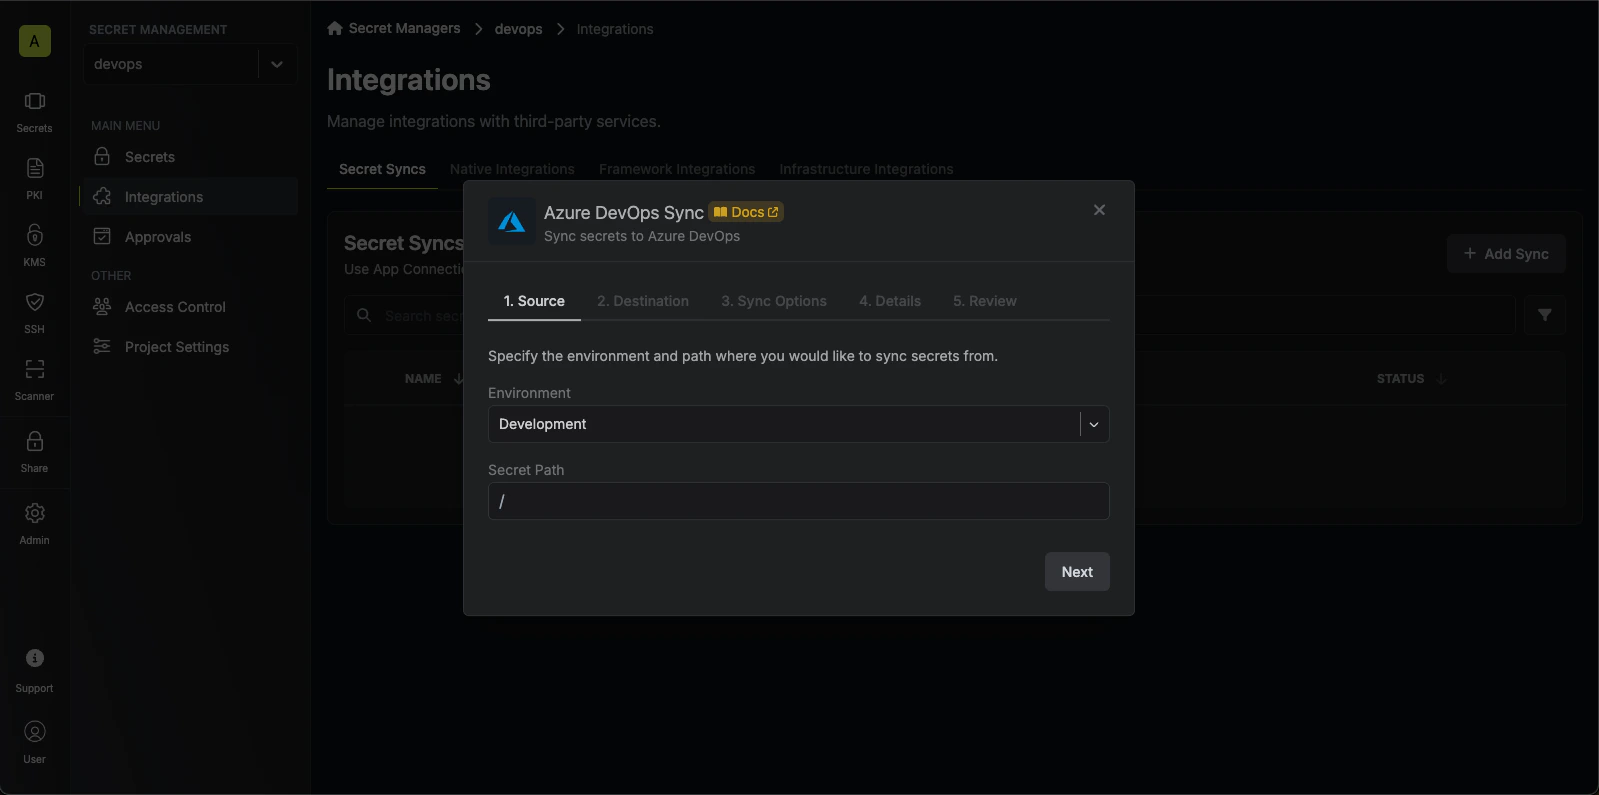Open the SSH section icon
This screenshot has height=795, width=1599.
pyautogui.click(x=34, y=302)
